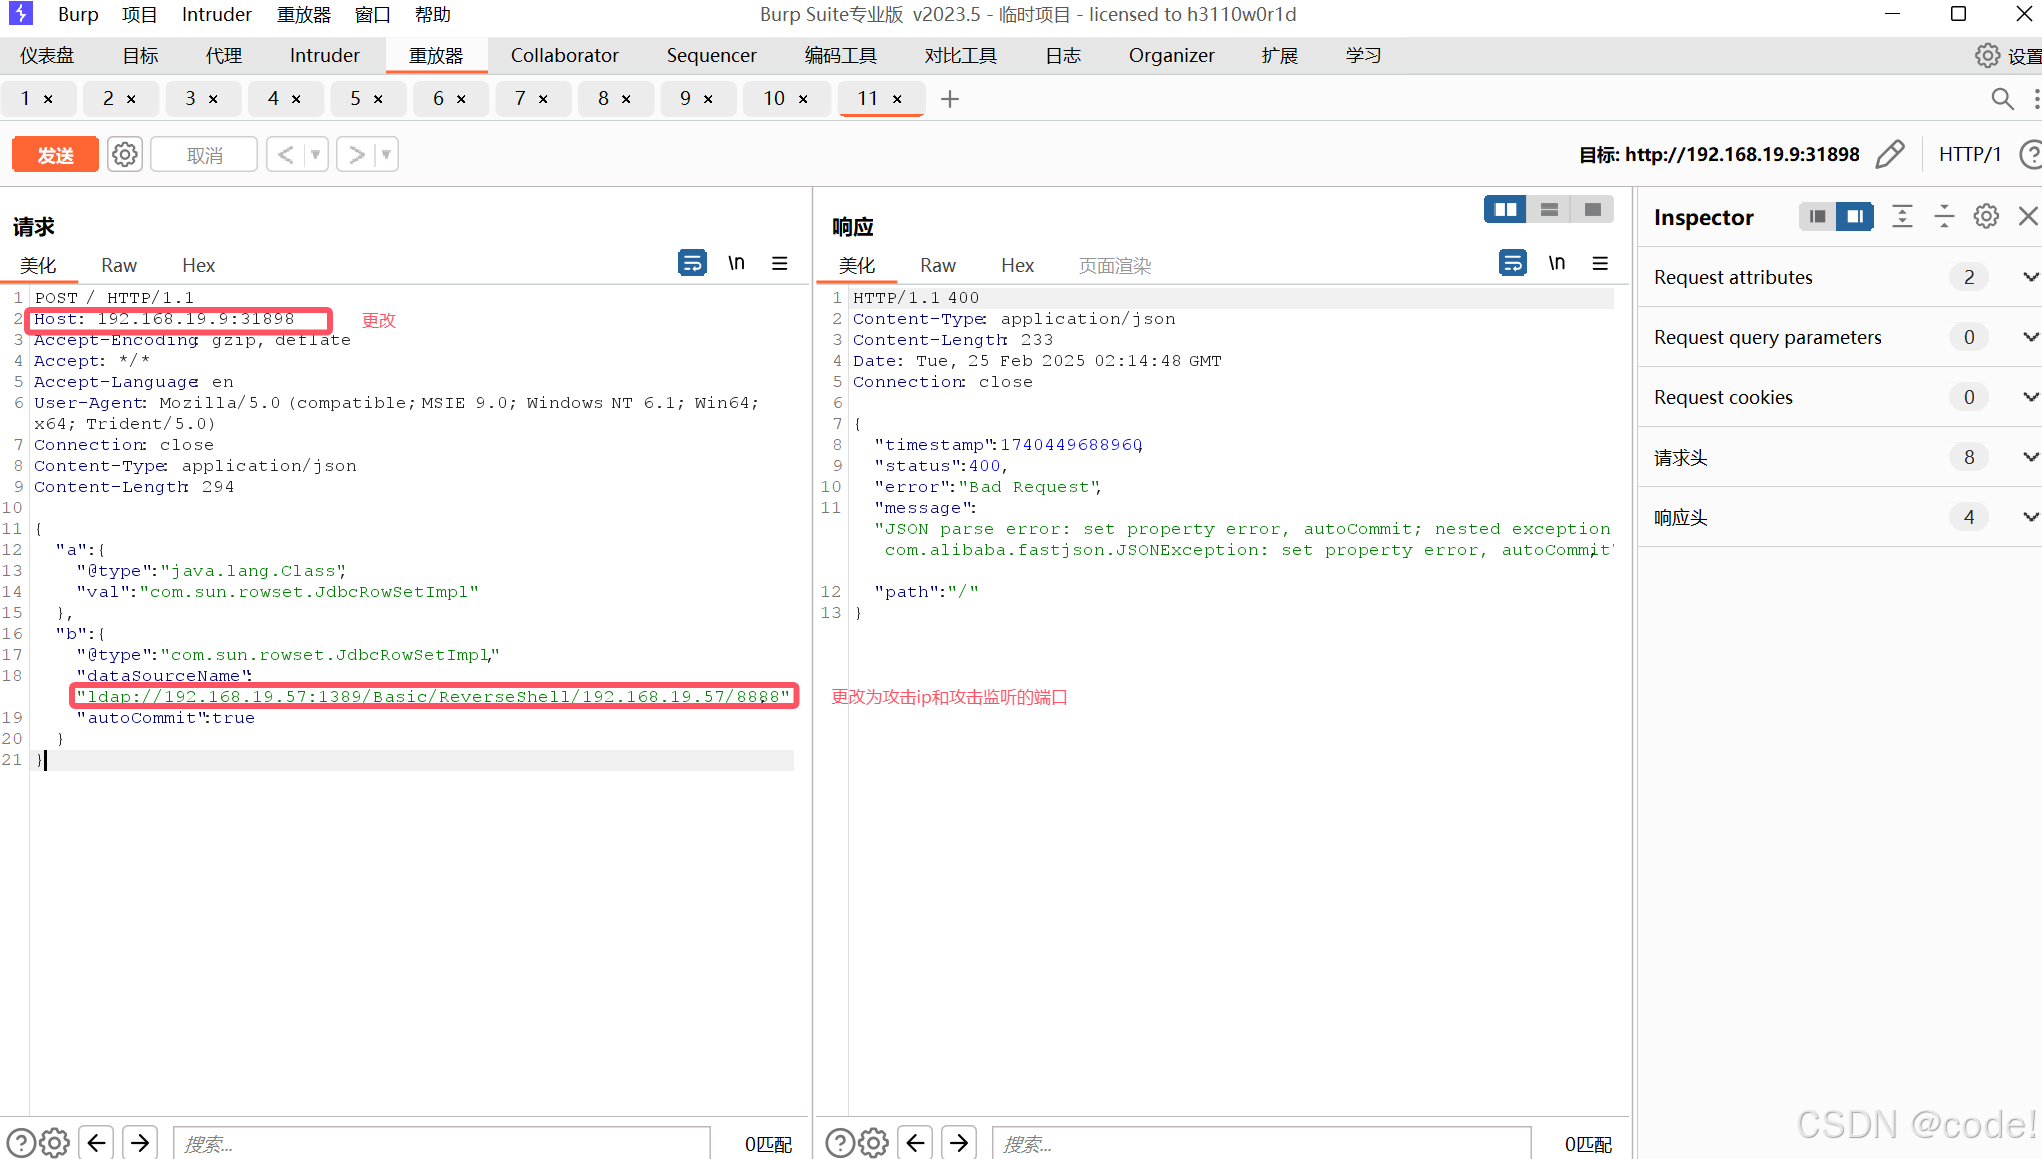The height and width of the screenshot is (1159, 2042).
Task: Open history back dropdown arrow
Action: point(316,155)
